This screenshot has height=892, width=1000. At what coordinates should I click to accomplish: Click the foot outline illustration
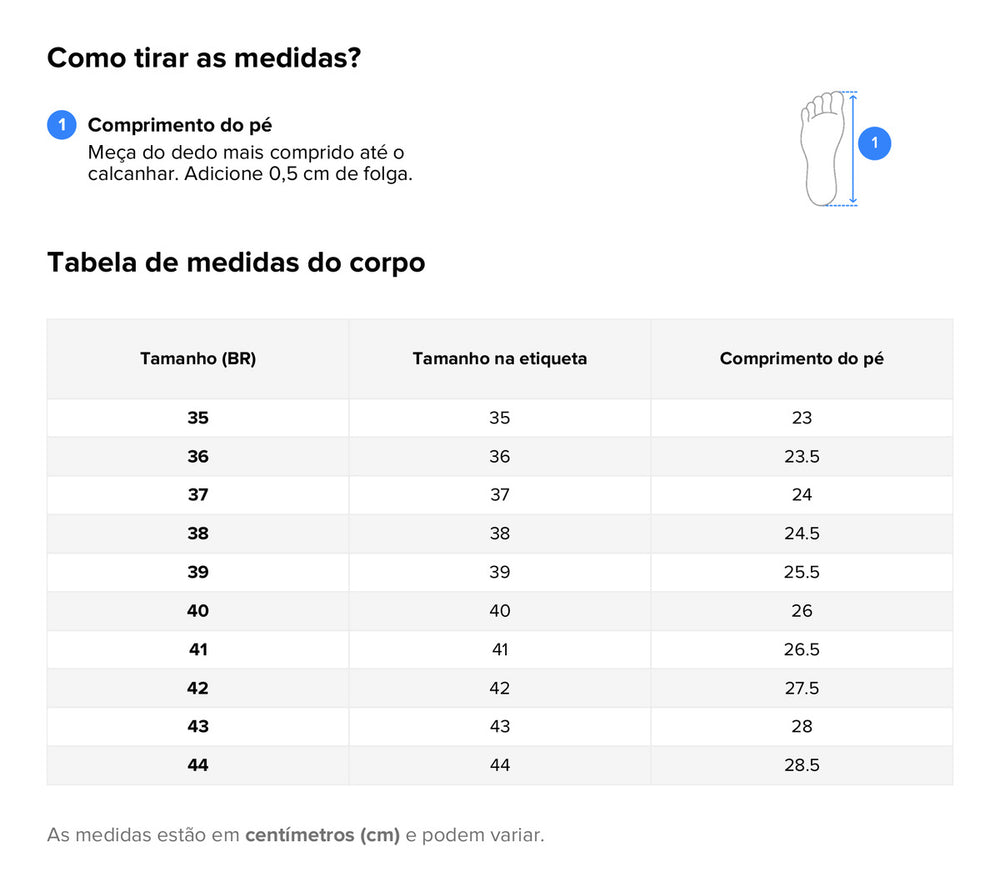pyautogui.click(x=822, y=148)
